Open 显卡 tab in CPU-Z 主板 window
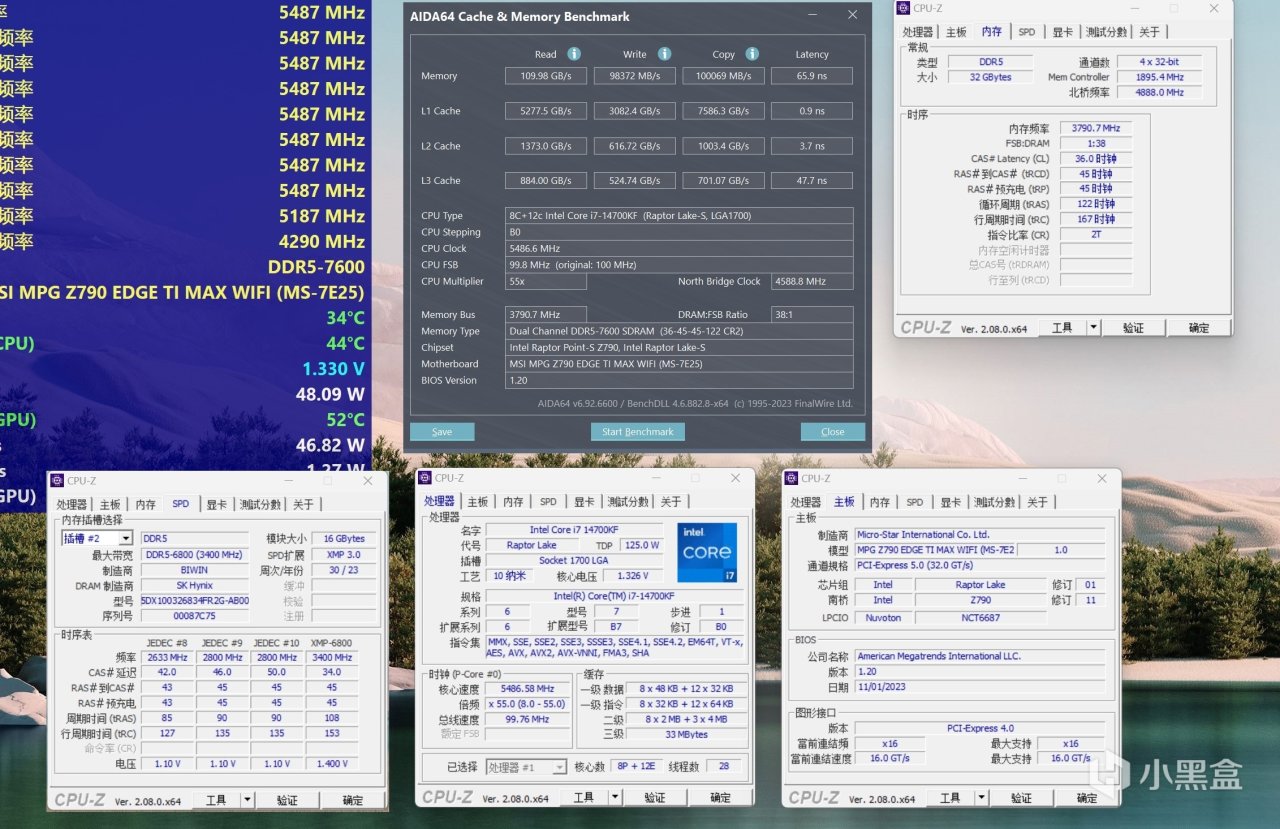 (950, 502)
